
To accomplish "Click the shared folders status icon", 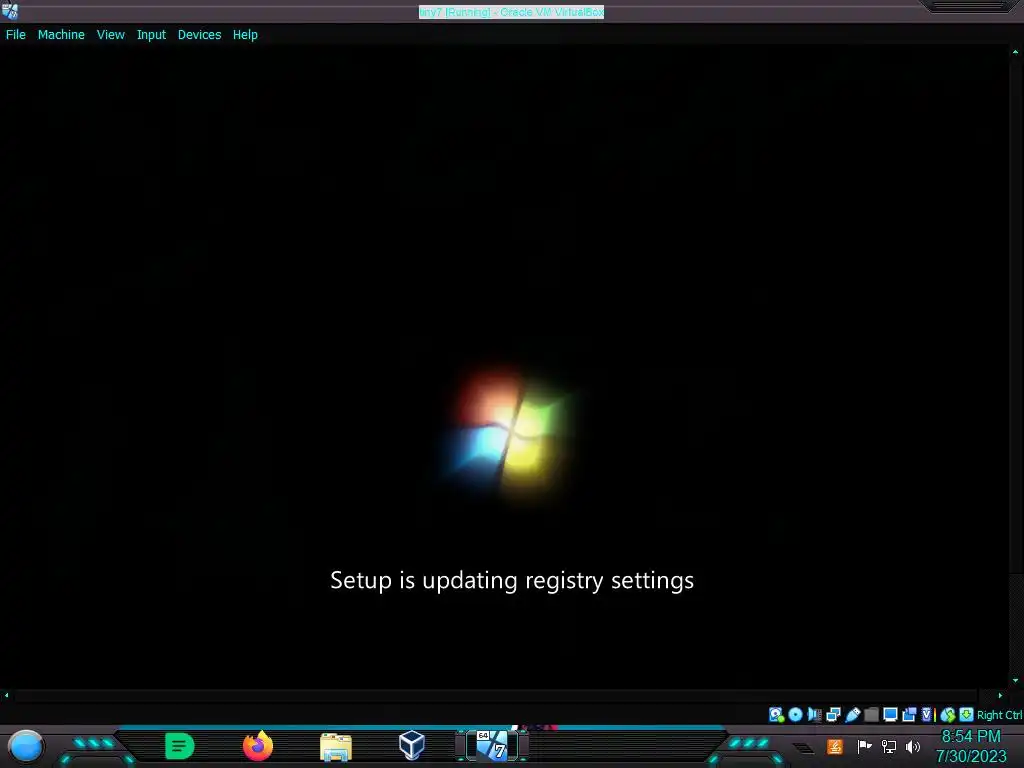I will [x=871, y=714].
